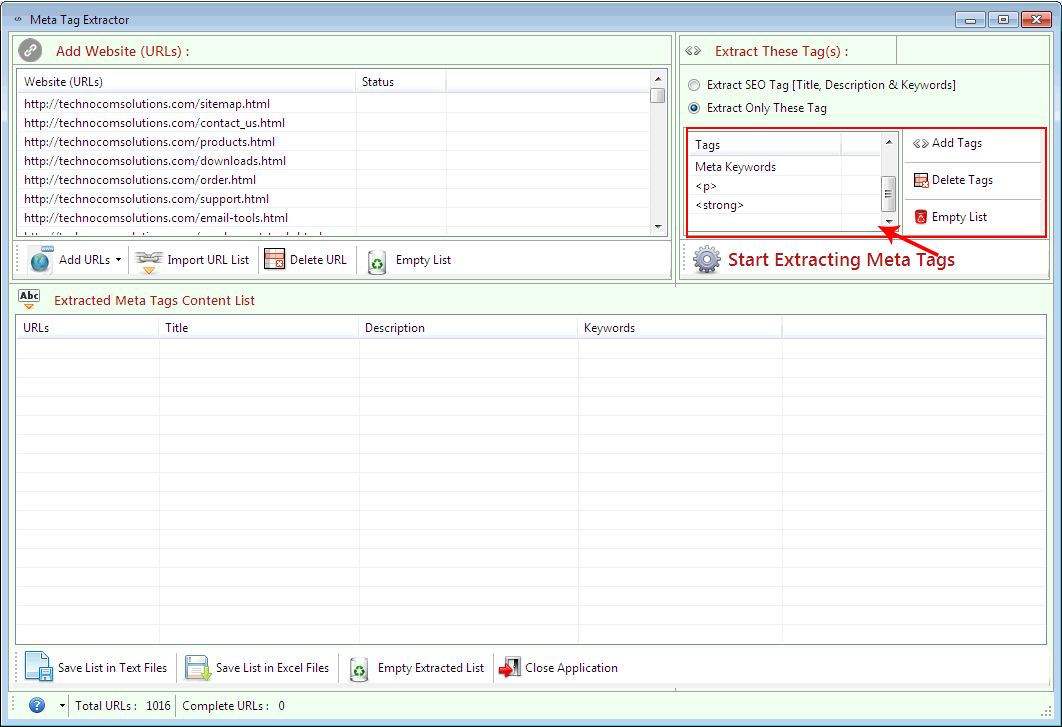The width and height of the screenshot is (1062, 727).
Task: Click the URL list scrollbar thumb
Action: 658,96
